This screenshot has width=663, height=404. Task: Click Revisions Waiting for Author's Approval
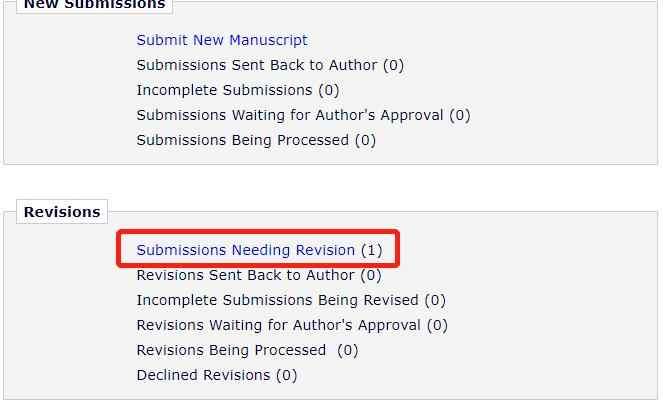tap(279, 325)
